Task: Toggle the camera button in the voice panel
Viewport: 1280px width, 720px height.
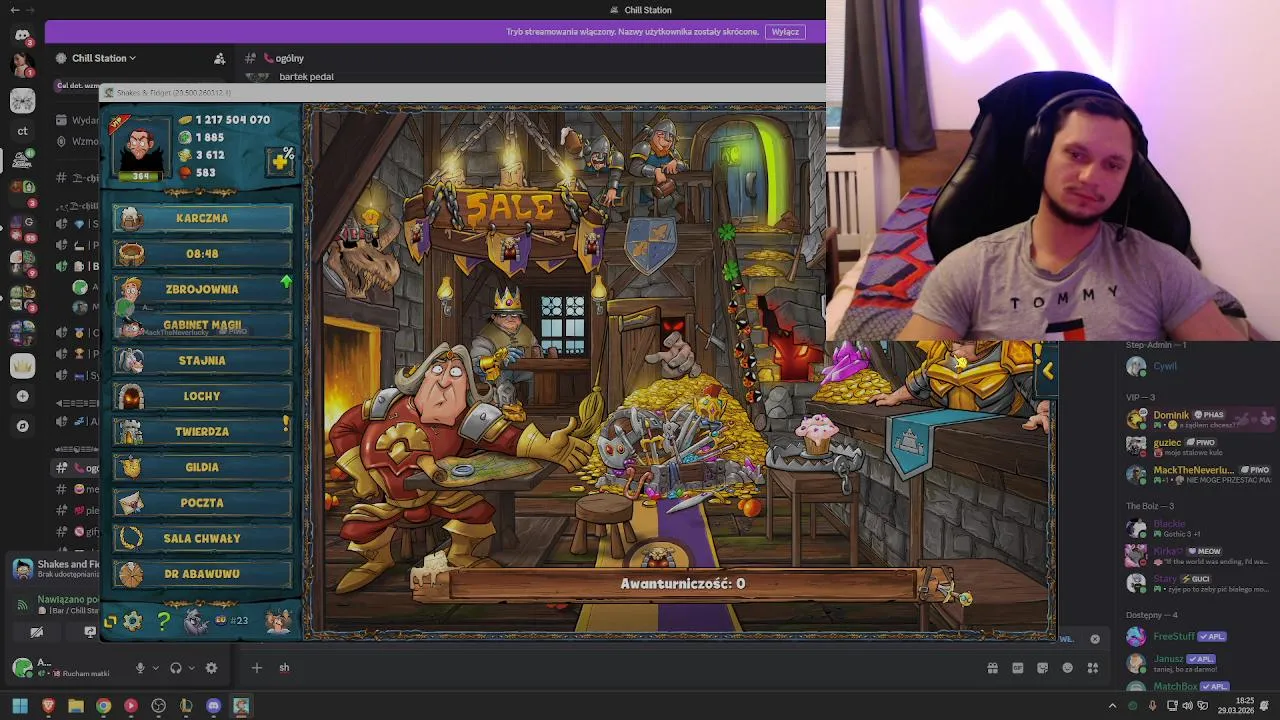Action: tap(37, 632)
